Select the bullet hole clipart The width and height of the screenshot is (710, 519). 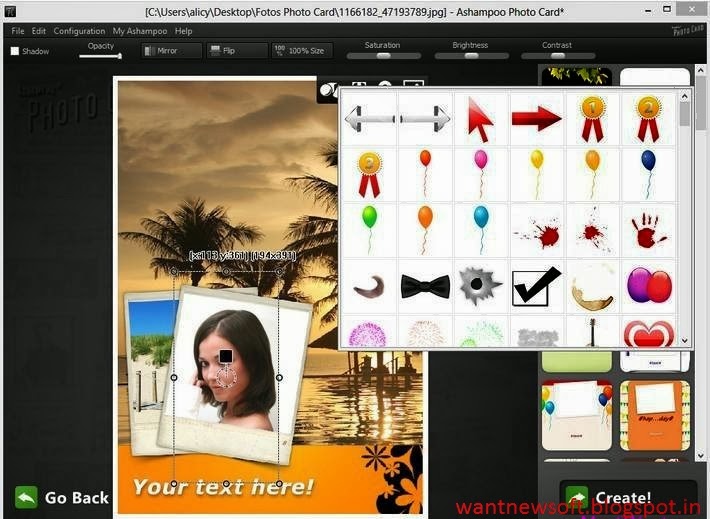(479, 286)
